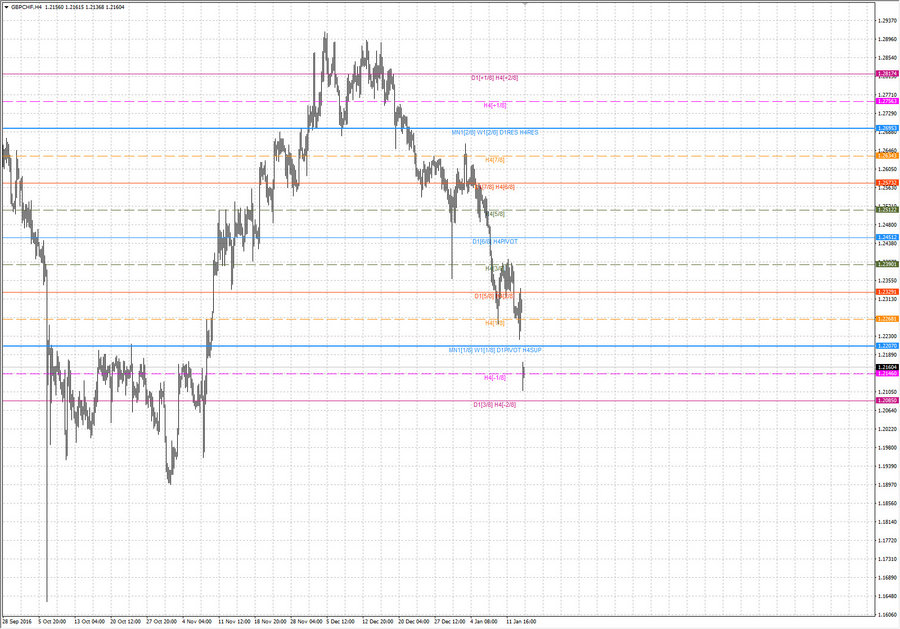Select the 'H4[+1/8]' magenta line label
This screenshot has height=629, width=900.
[495, 106]
